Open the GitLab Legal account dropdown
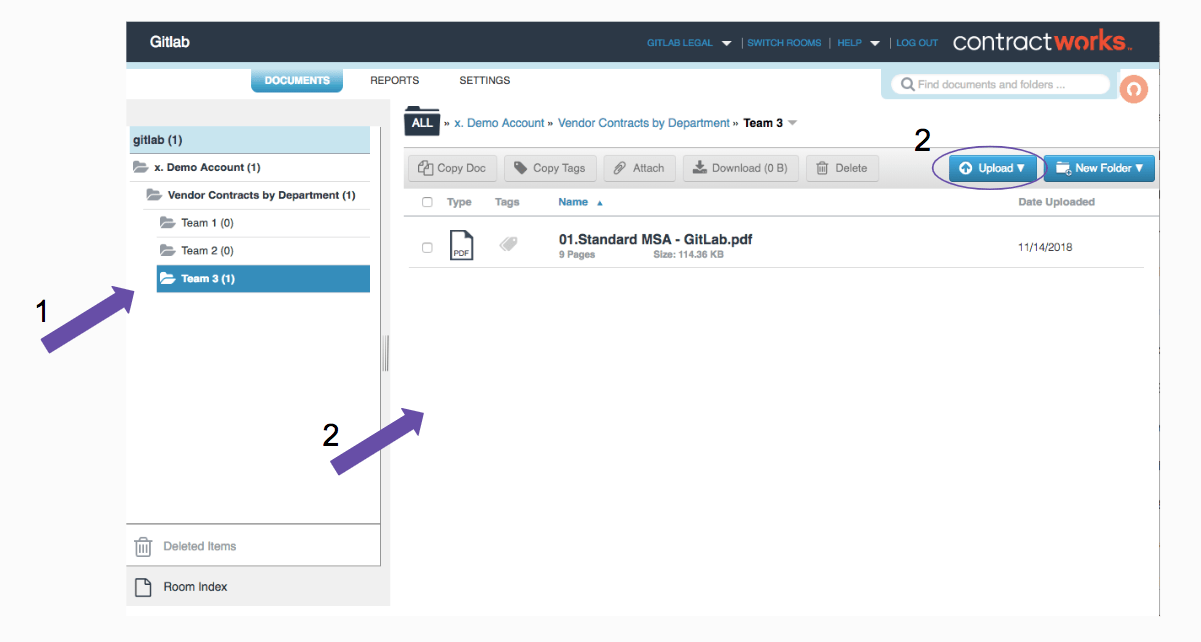 click(x=690, y=43)
